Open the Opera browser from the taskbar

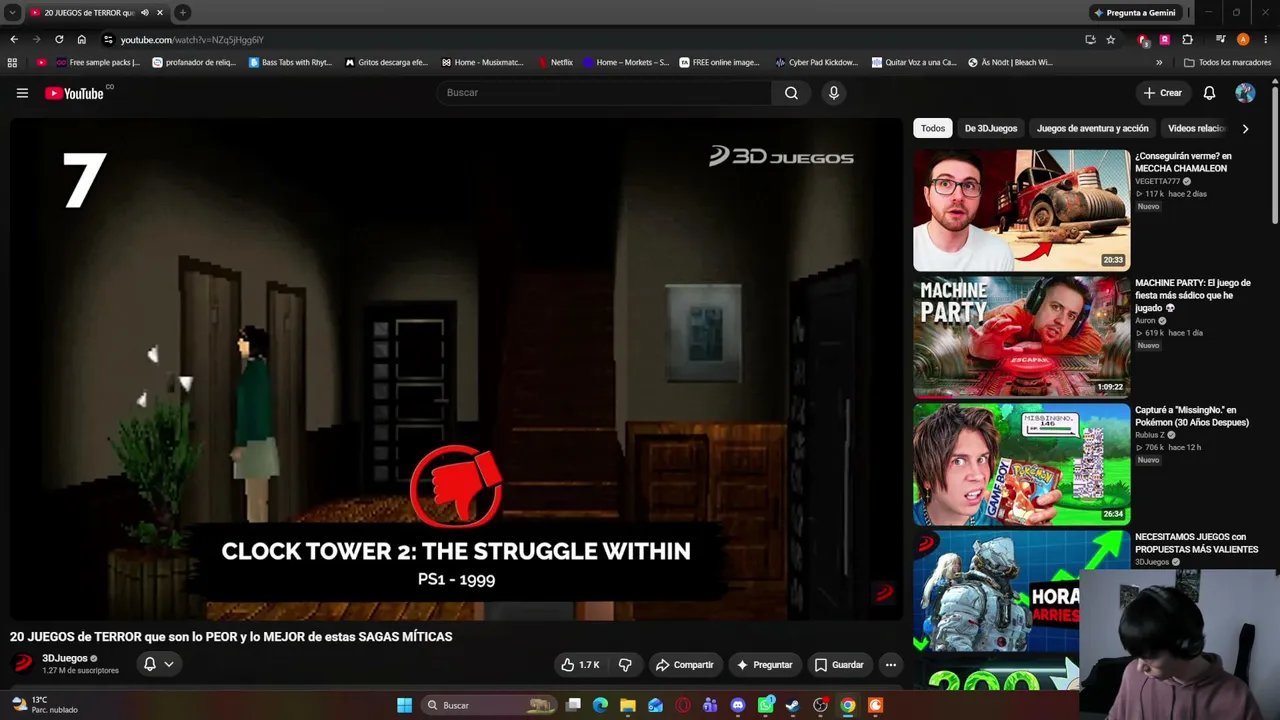tap(683, 705)
